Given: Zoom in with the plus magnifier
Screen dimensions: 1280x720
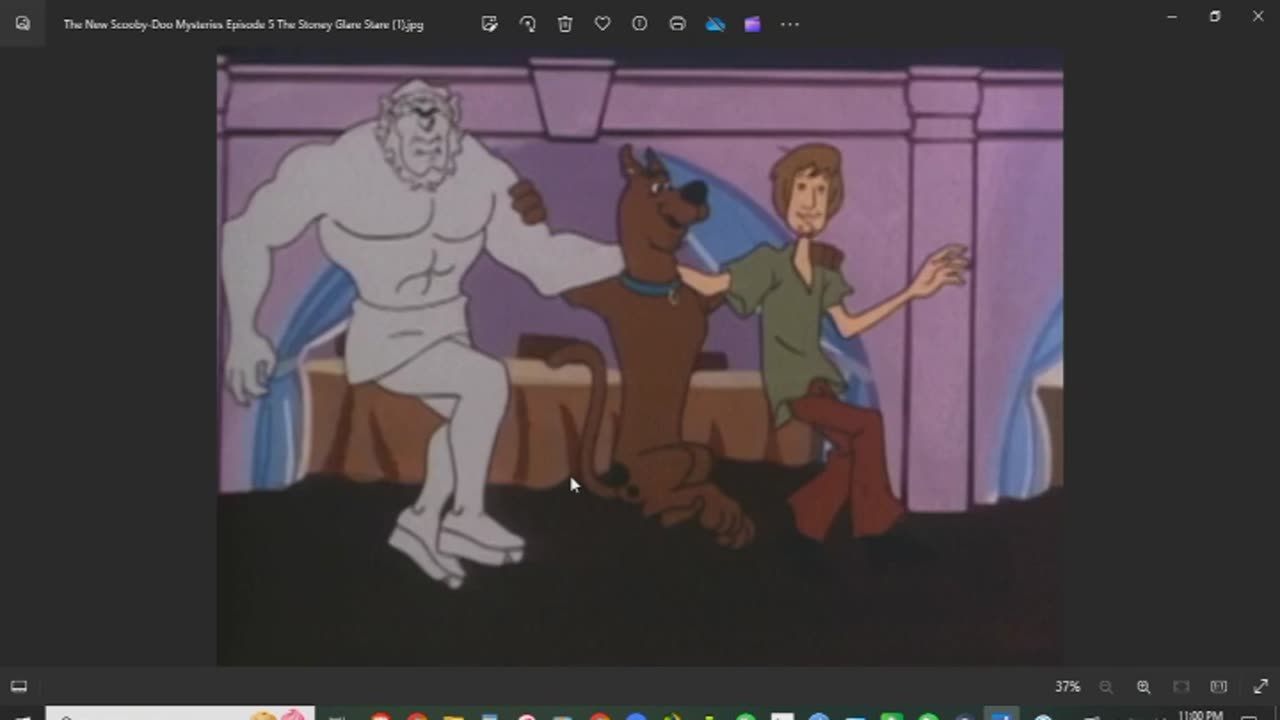Looking at the screenshot, I should coord(1143,687).
